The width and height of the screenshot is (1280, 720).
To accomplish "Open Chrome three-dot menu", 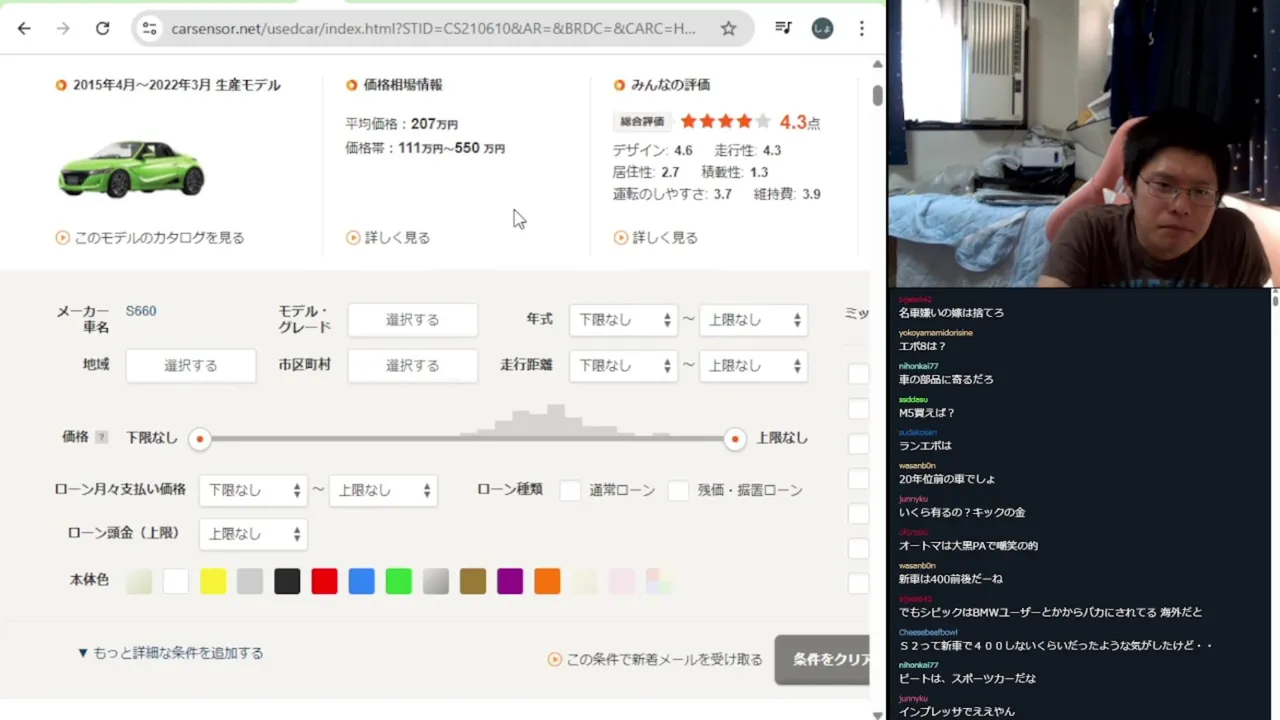I will (862, 28).
